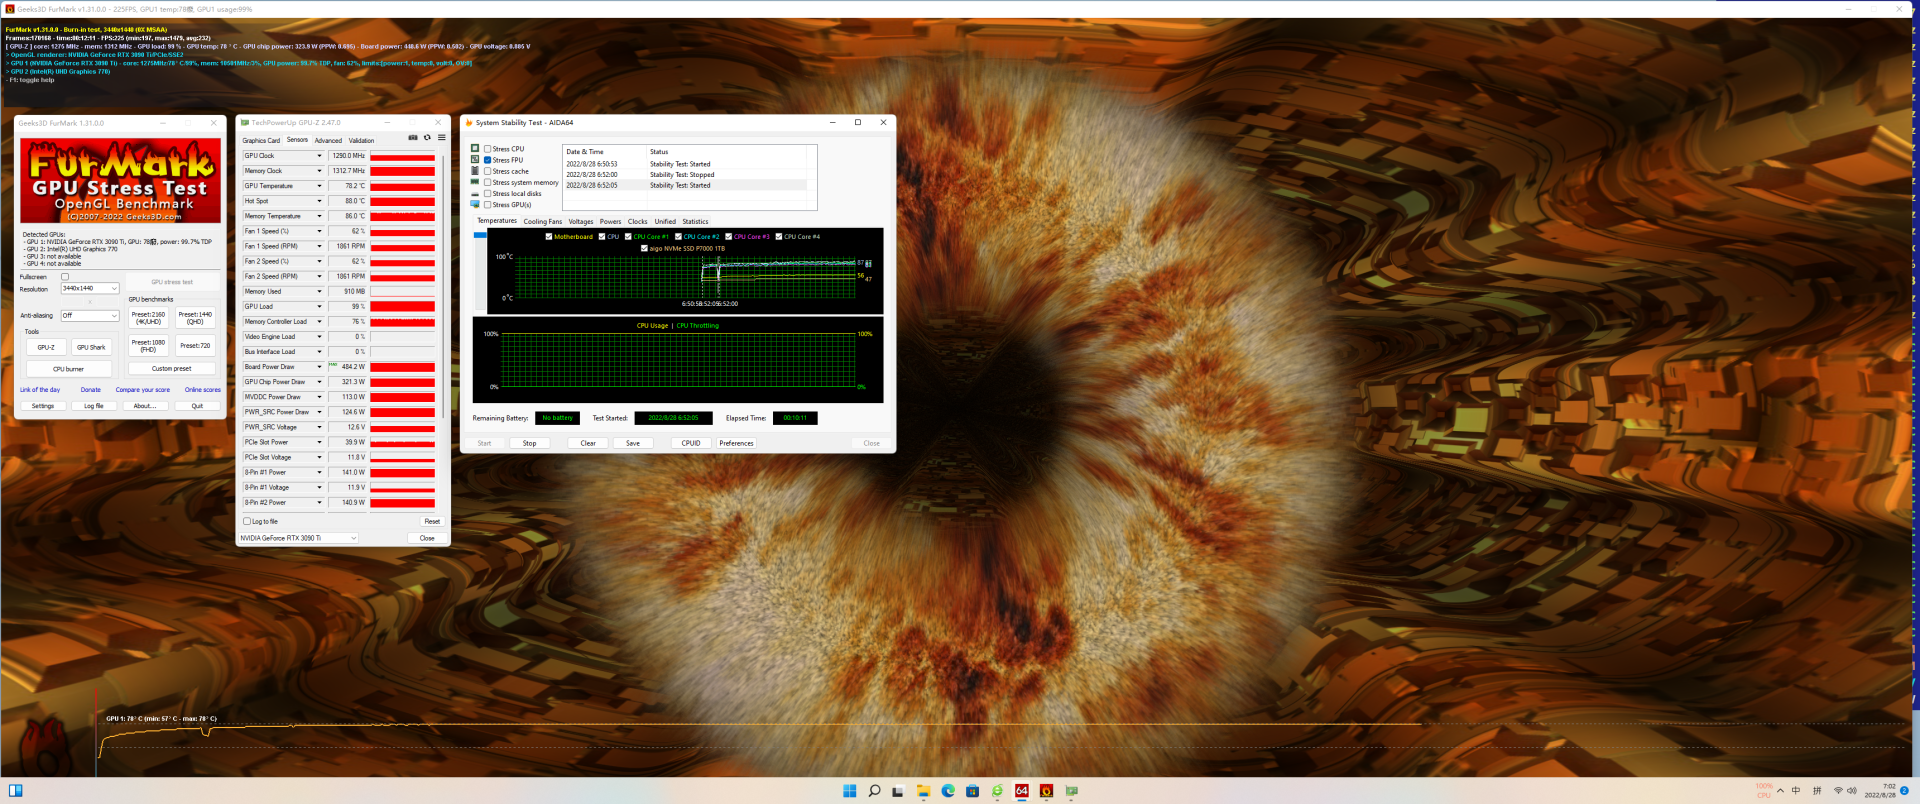Open Windows Start menu
The width and height of the screenshot is (1920, 804).
pyautogui.click(x=850, y=791)
